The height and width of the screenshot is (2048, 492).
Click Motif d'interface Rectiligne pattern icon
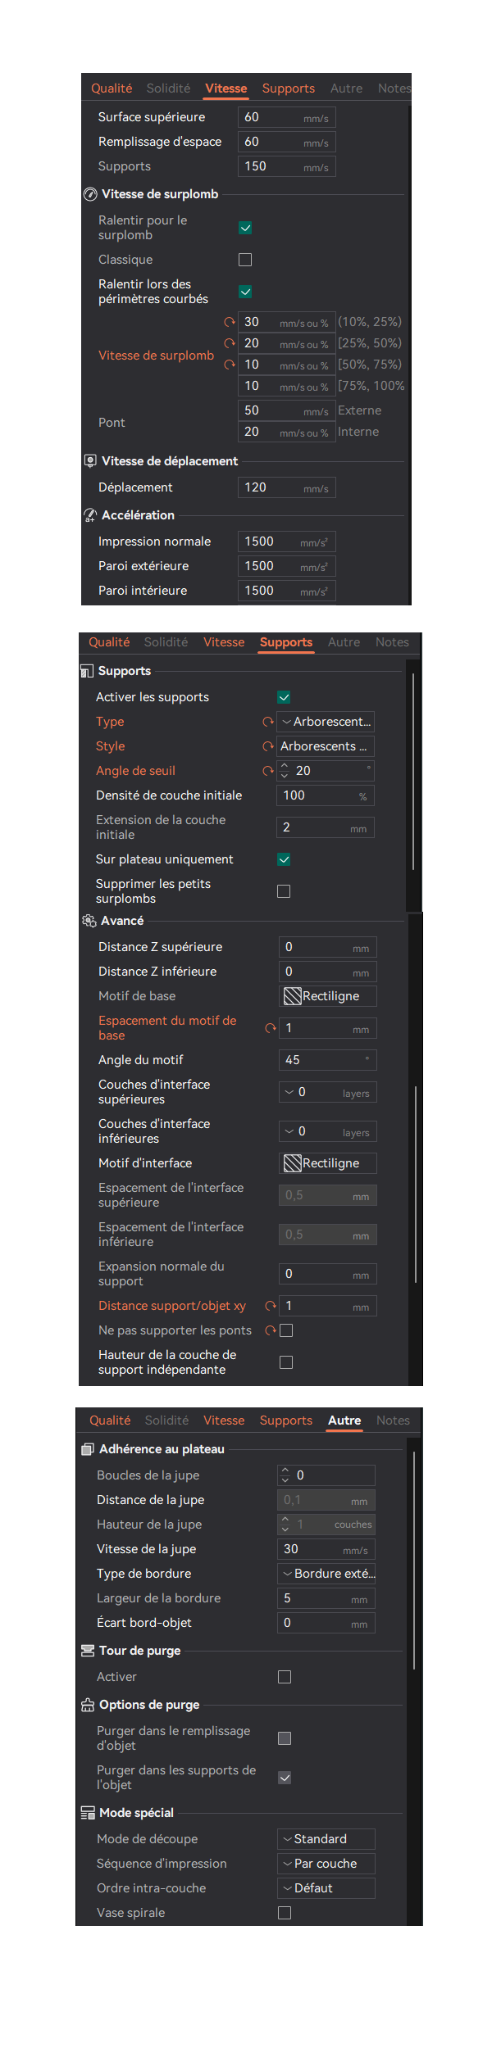tap(293, 1163)
